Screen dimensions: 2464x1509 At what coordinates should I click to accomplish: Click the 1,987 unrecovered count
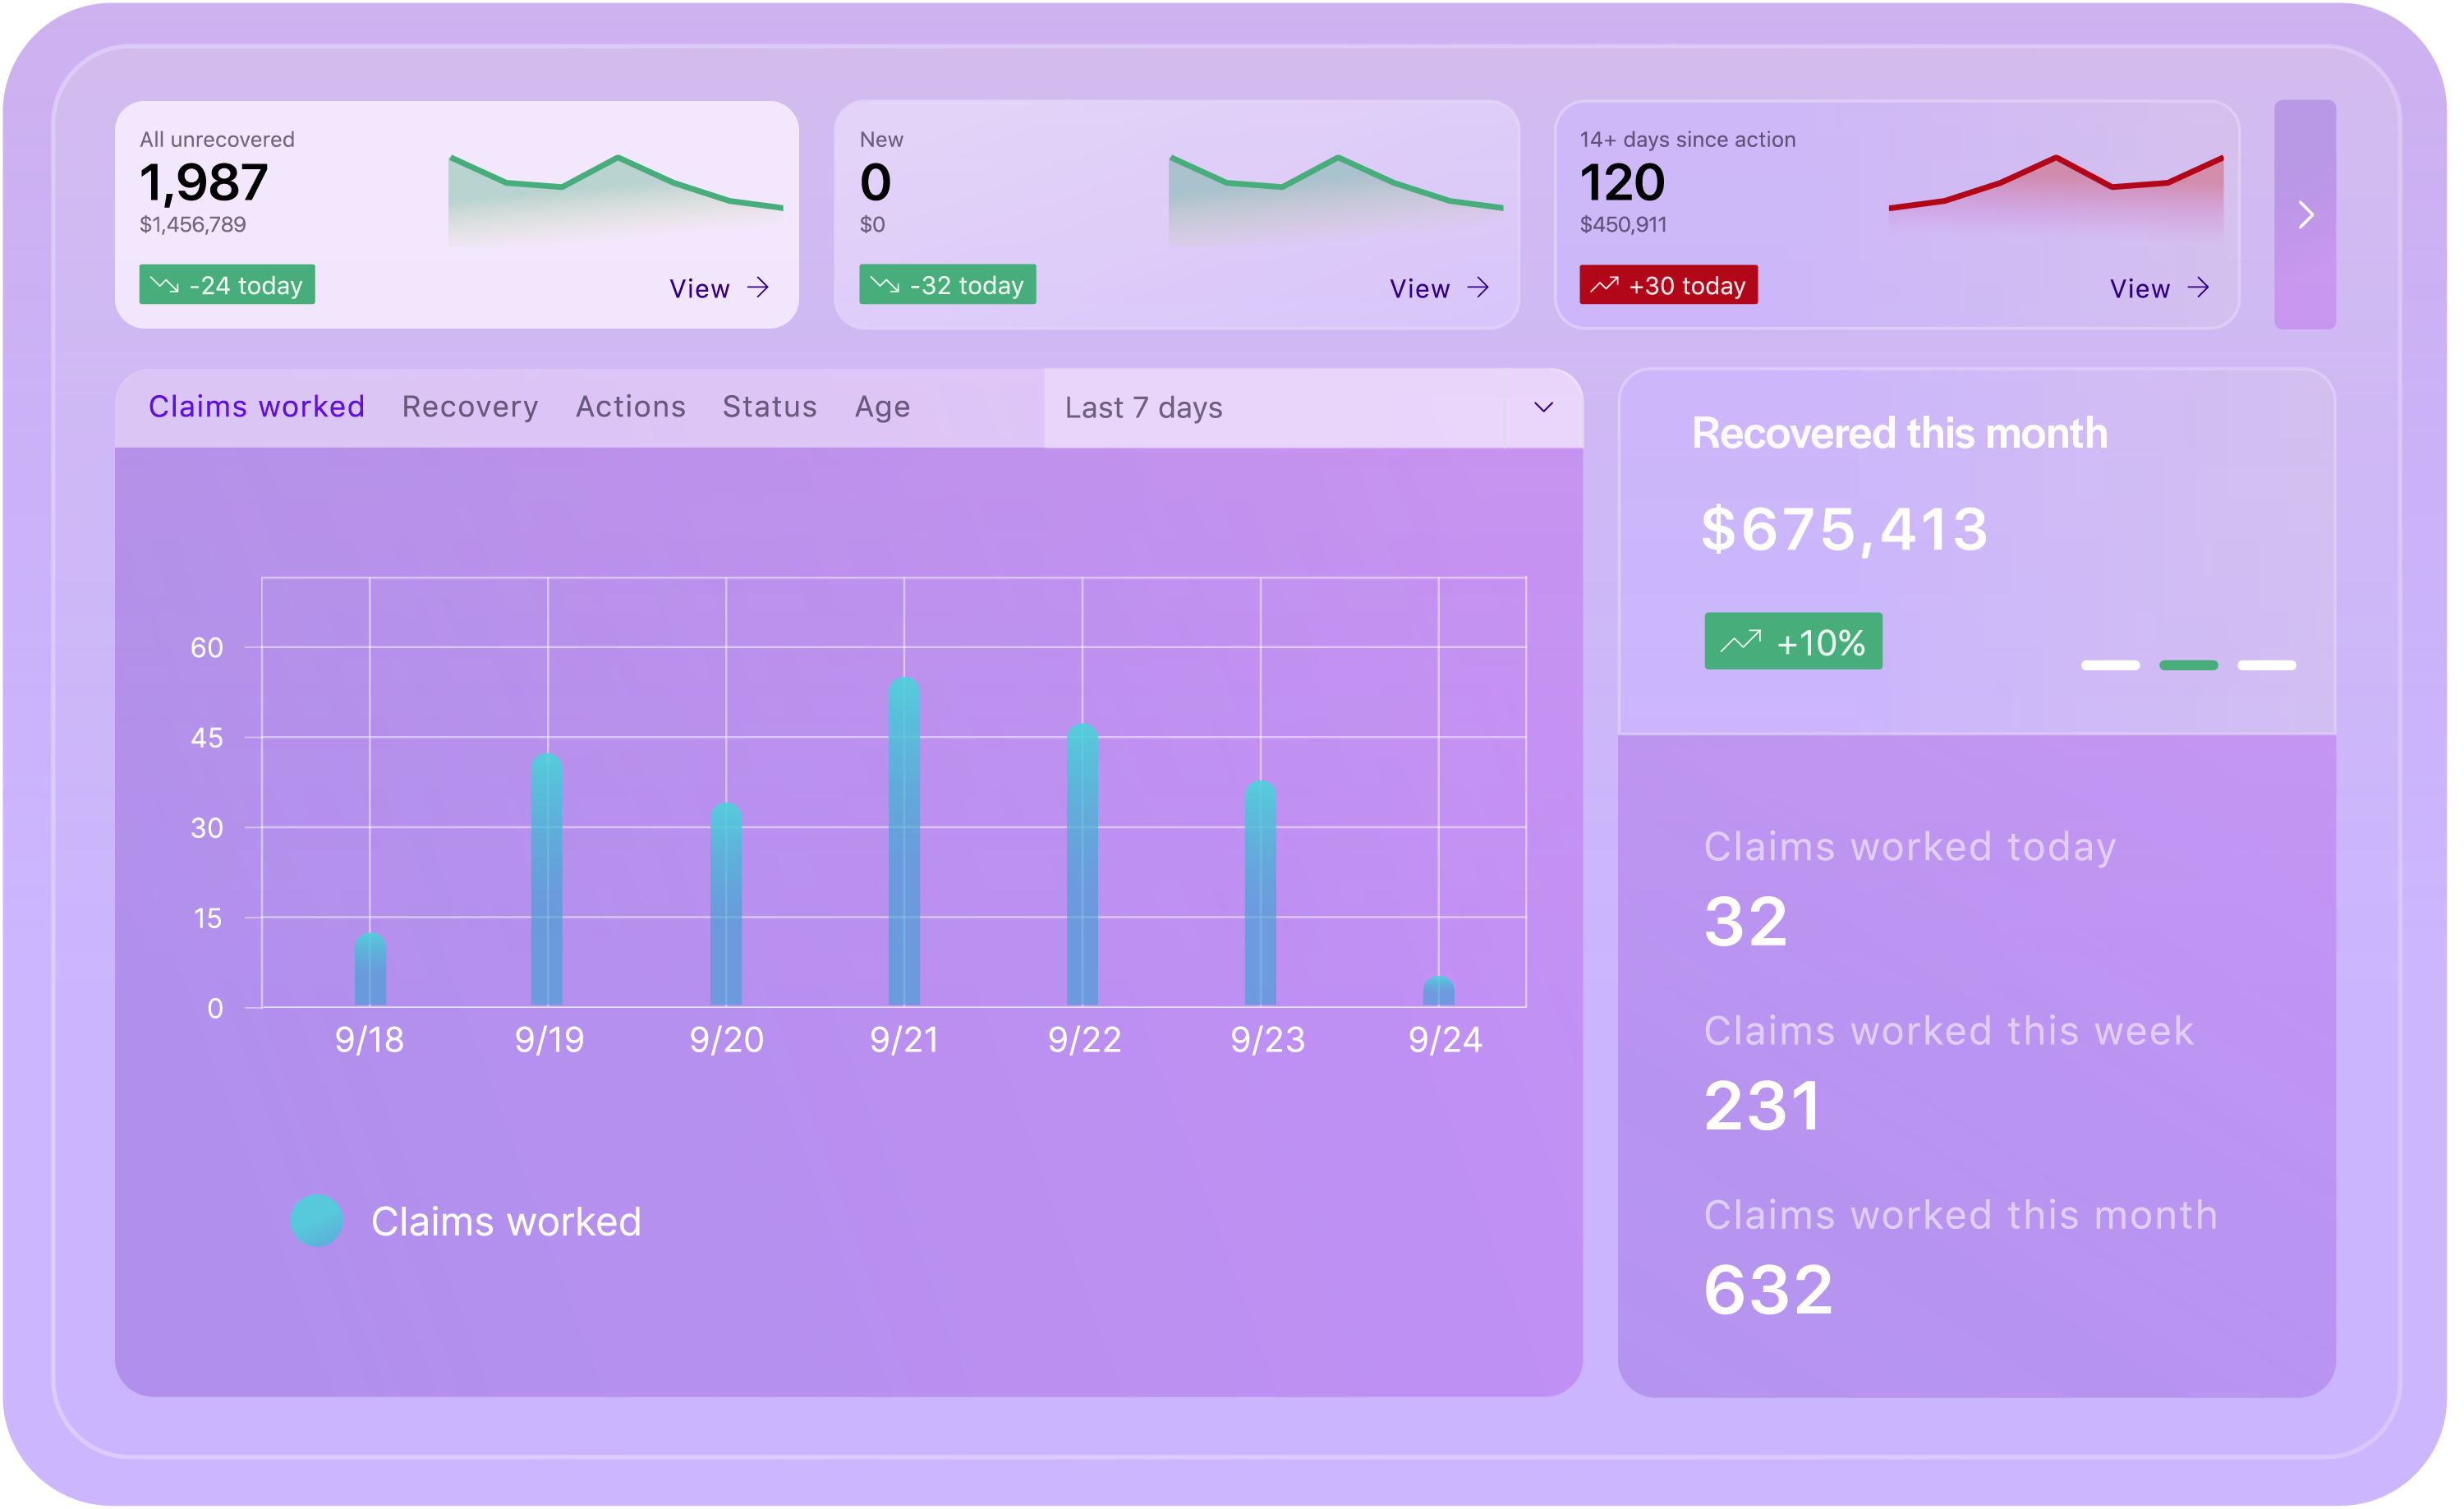point(204,183)
